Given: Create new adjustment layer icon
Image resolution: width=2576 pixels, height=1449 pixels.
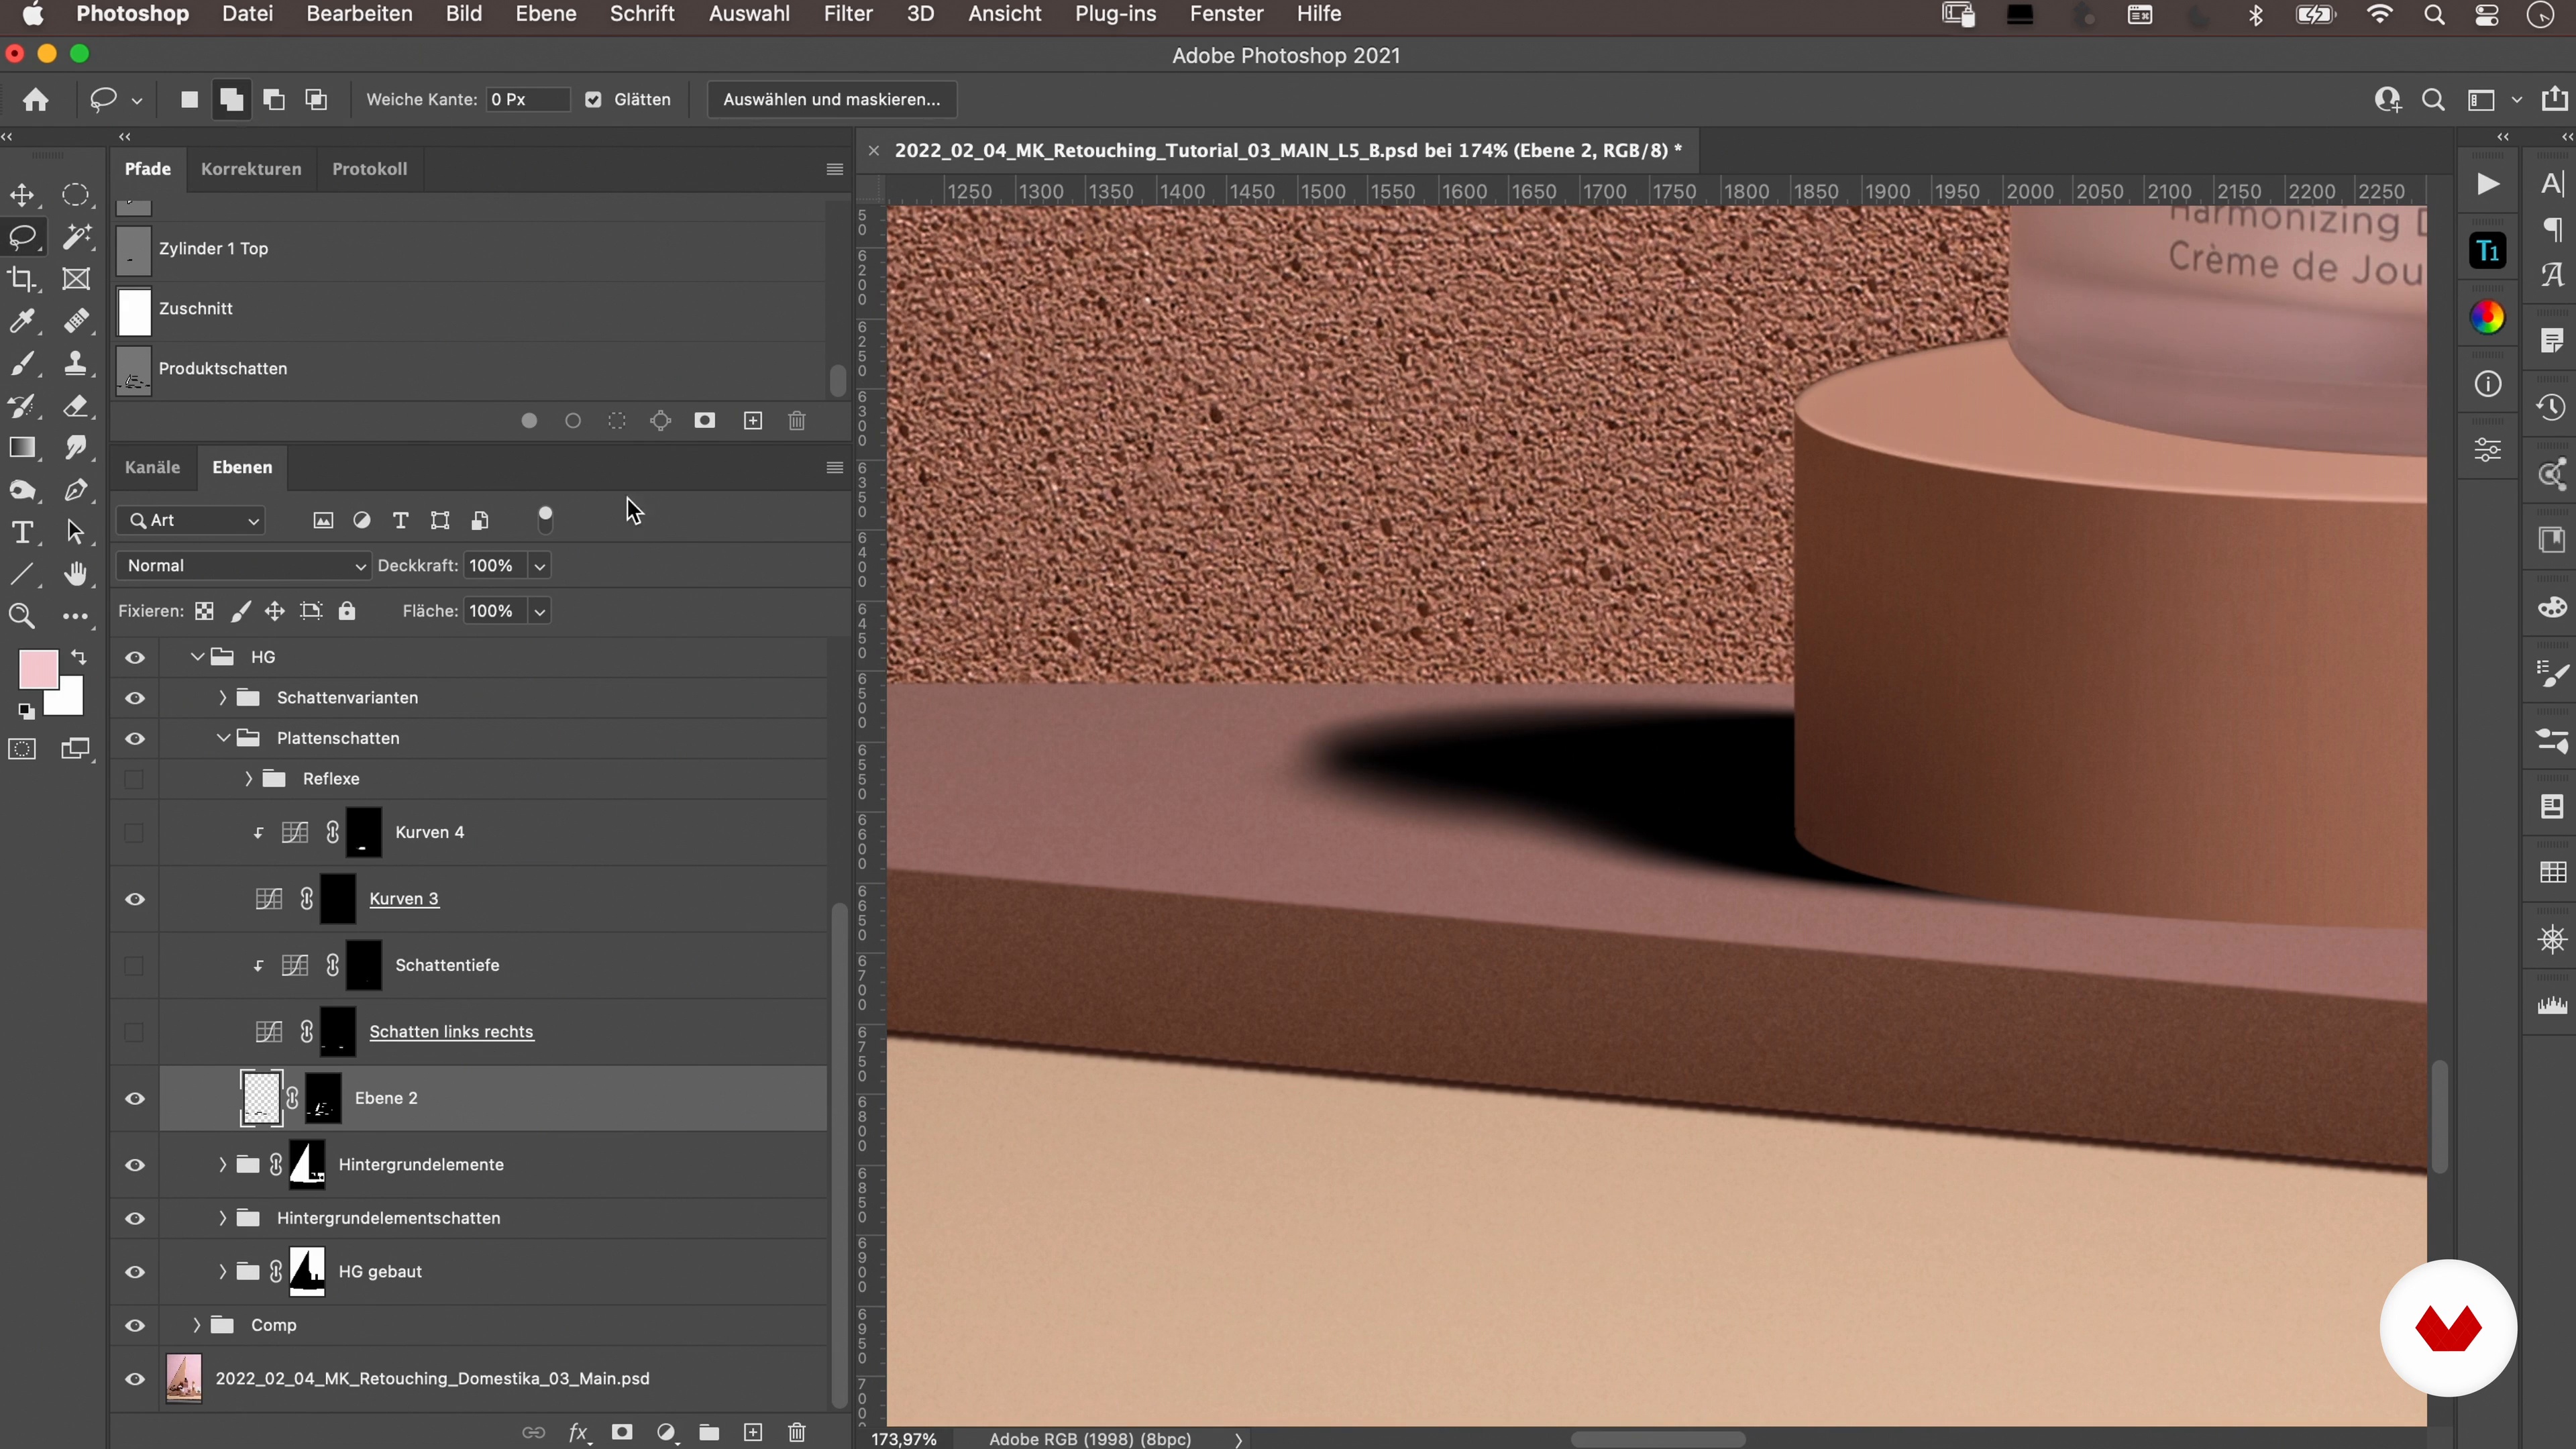Looking at the screenshot, I should [x=666, y=1432].
